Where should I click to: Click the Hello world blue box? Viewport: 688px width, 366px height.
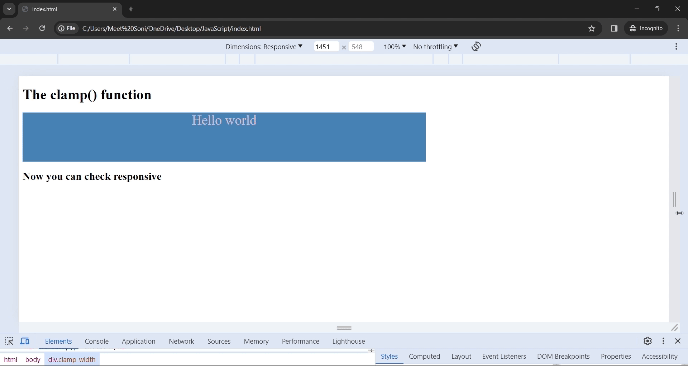224,137
